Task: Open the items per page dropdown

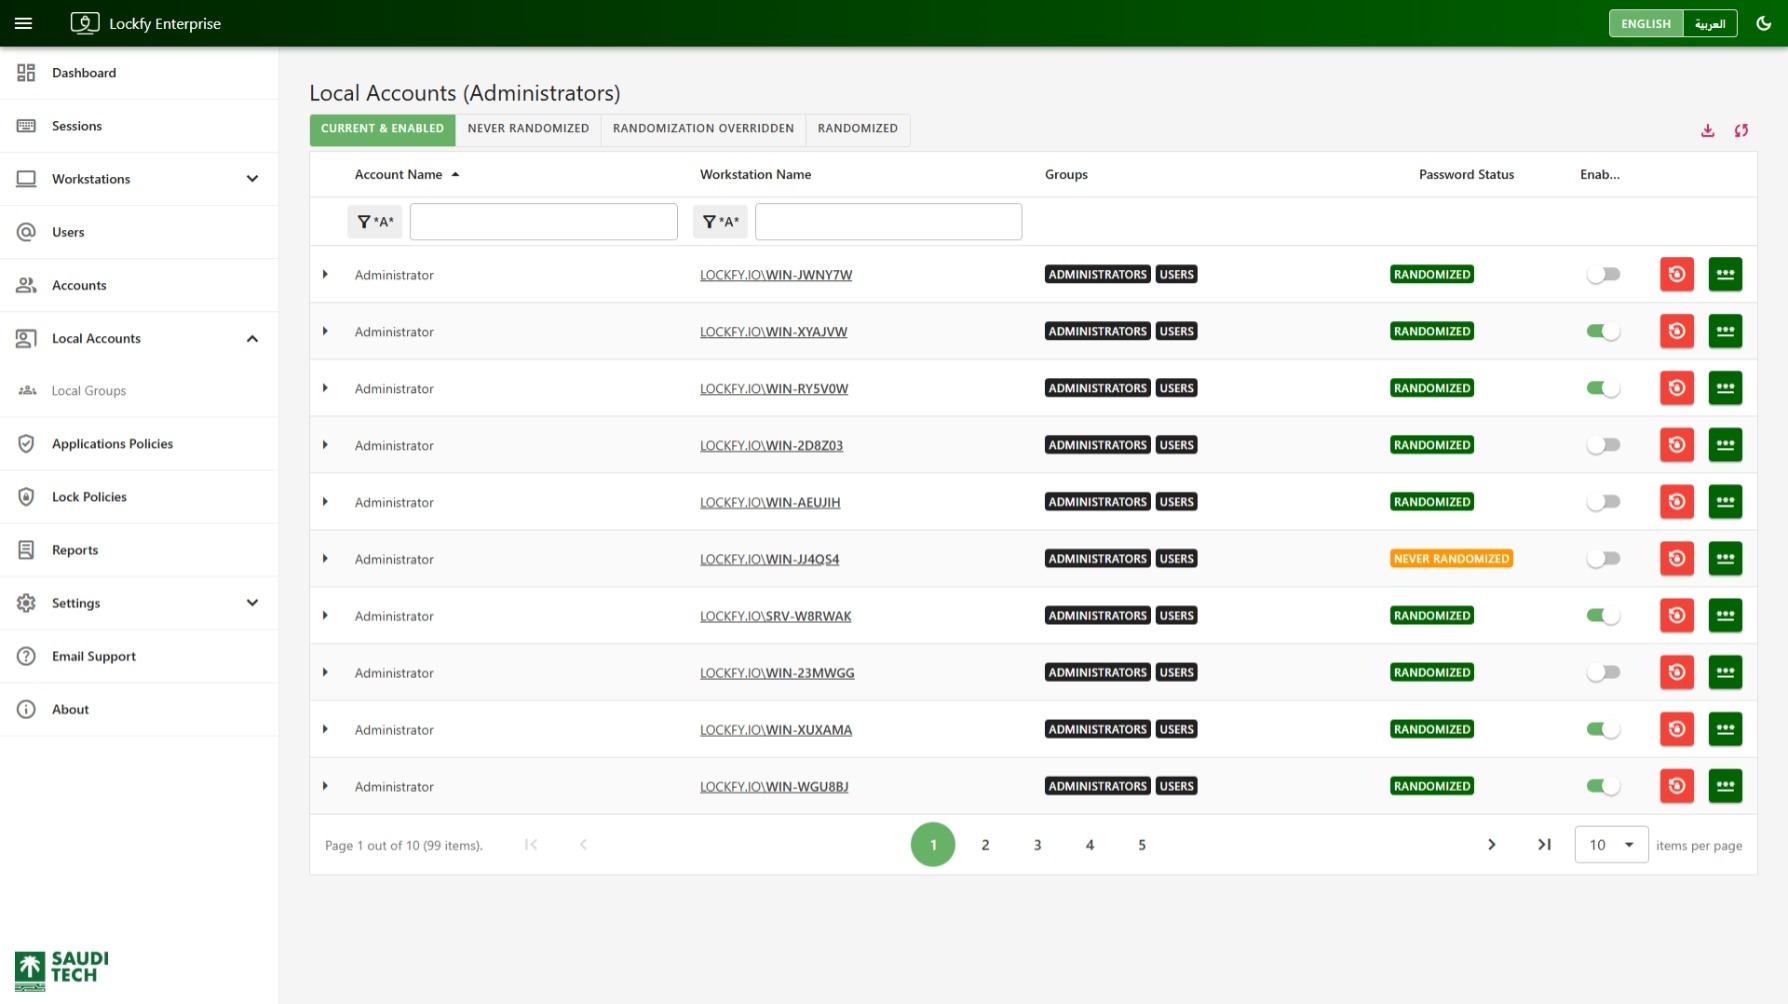Action: coord(1611,845)
